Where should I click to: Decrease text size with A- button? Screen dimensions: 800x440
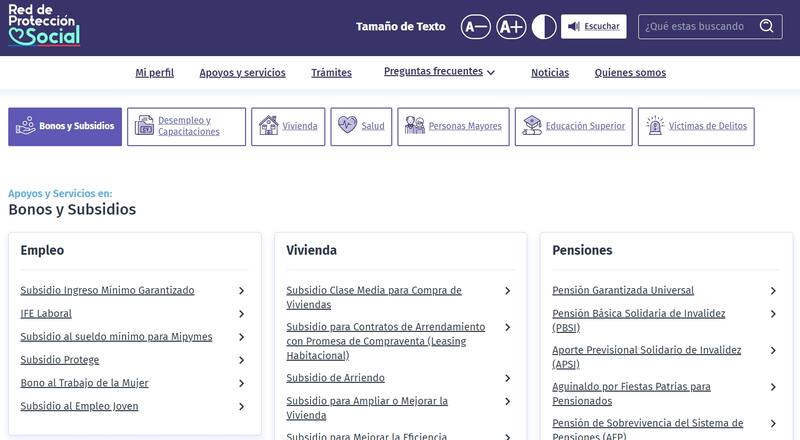[476, 27]
